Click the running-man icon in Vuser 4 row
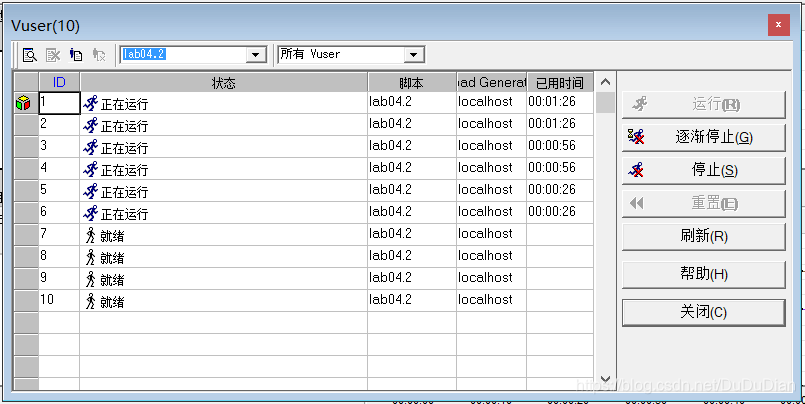 pos(90,169)
